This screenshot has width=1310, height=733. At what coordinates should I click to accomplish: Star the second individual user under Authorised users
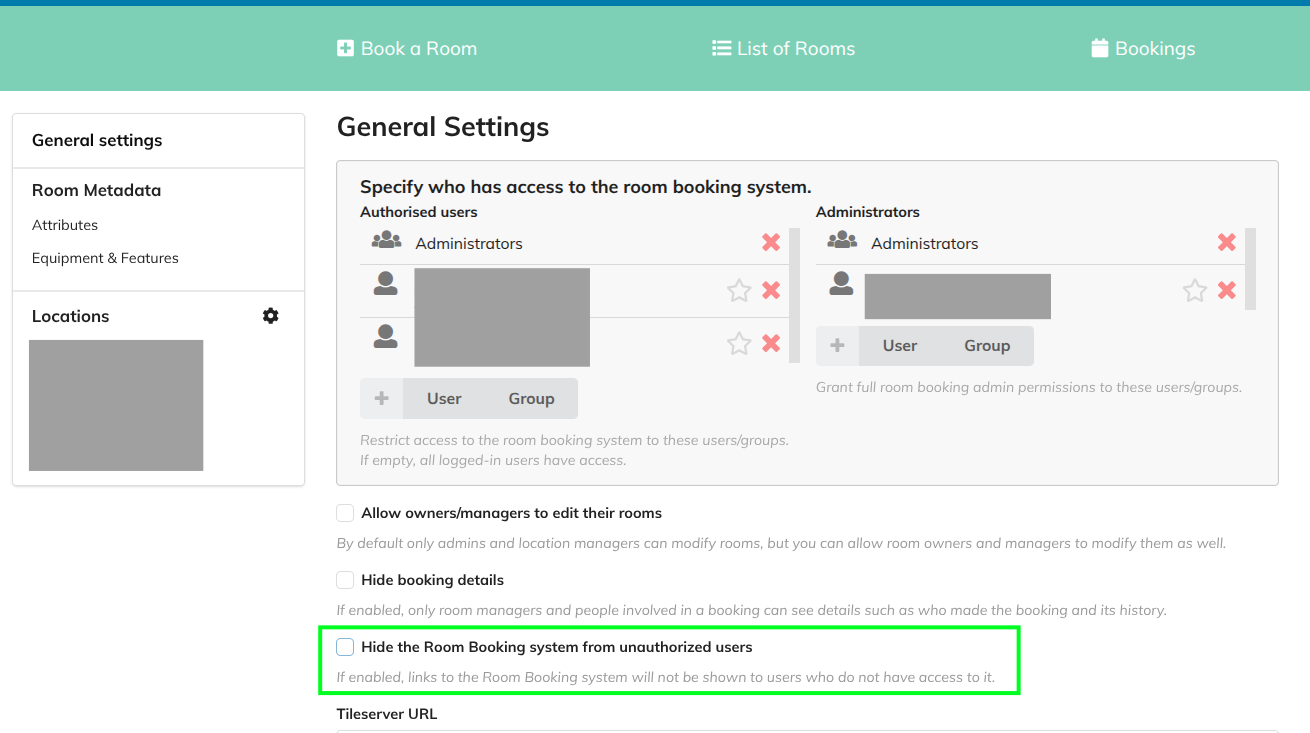click(x=739, y=344)
